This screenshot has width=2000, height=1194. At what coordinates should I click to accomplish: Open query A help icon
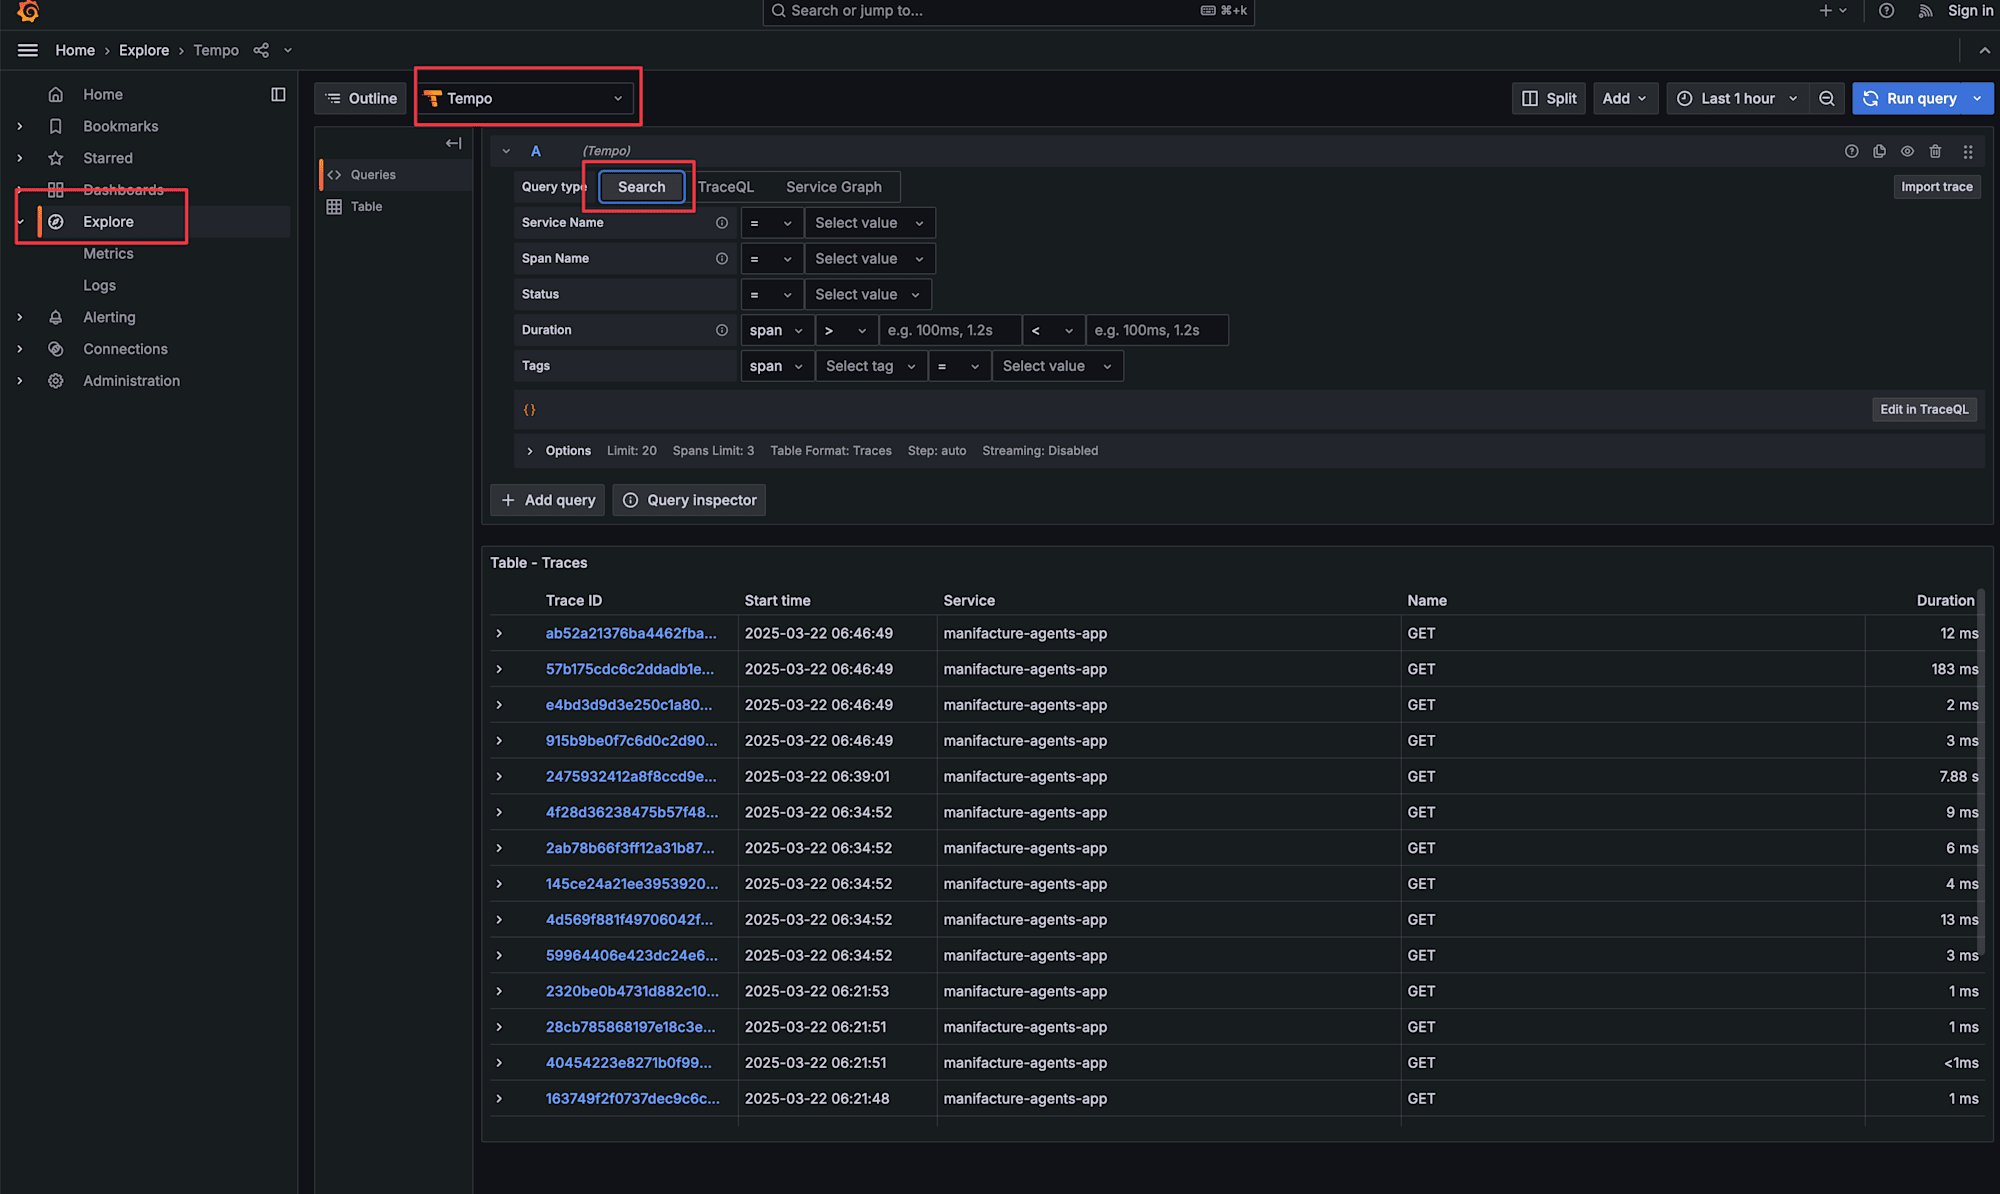[1852, 151]
